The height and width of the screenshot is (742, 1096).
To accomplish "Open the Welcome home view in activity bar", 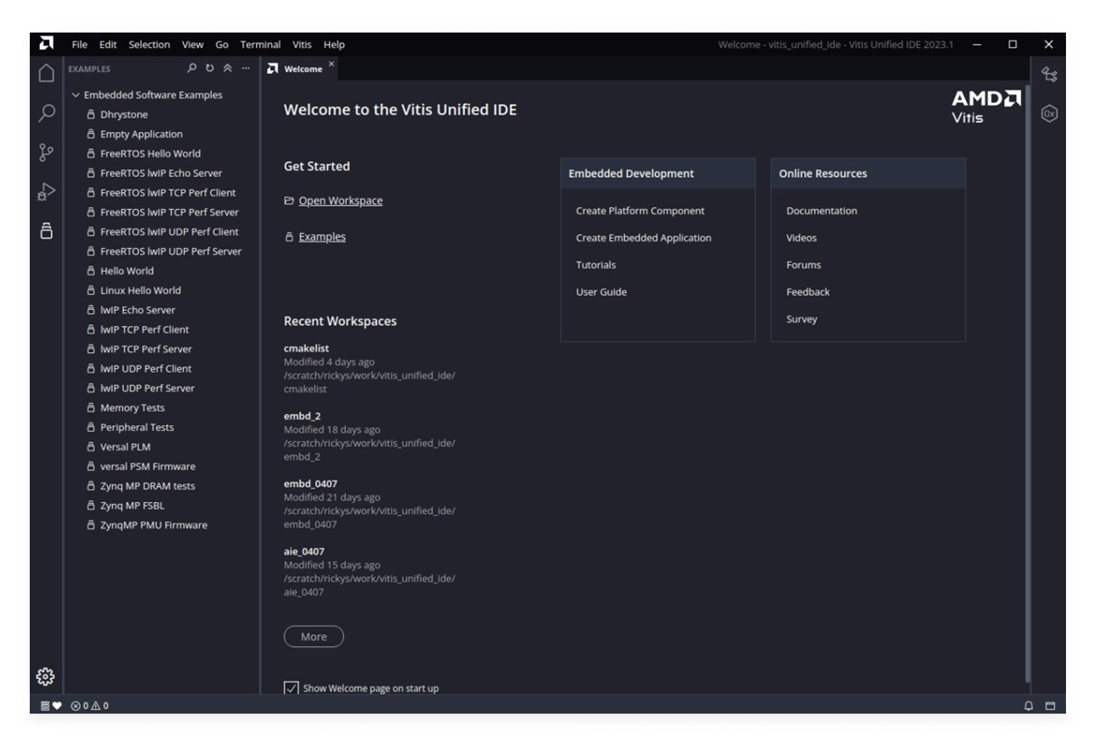I will pyautogui.click(x=46, y=73).
